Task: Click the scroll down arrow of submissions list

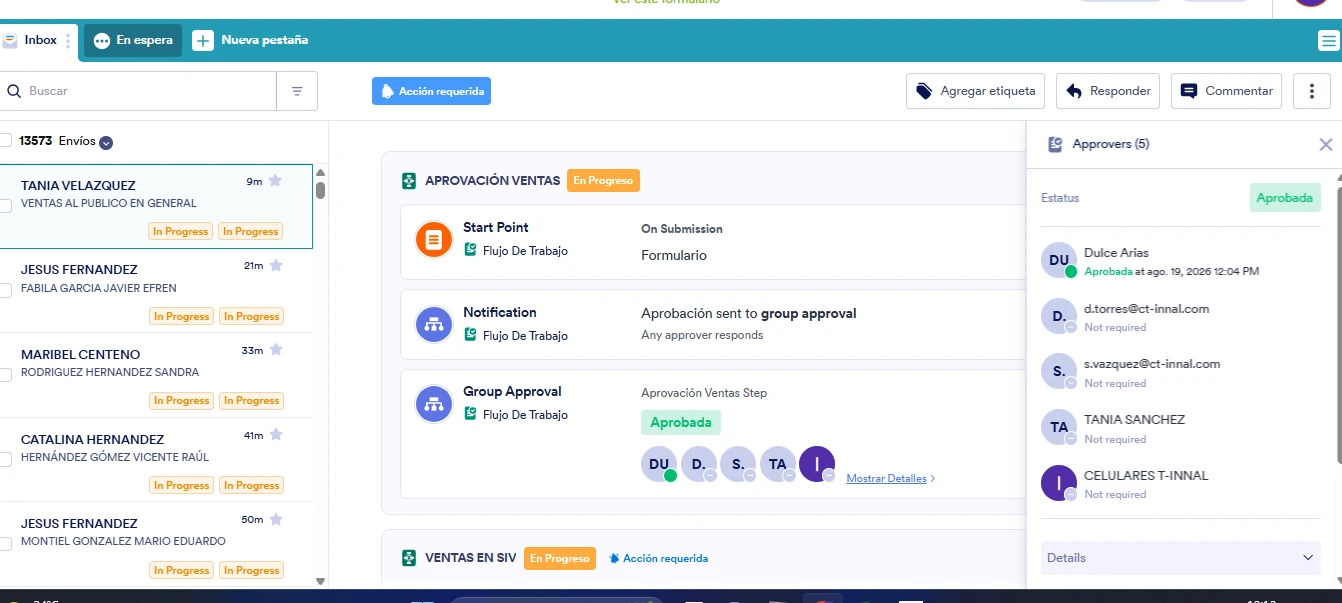Action: (x=320, y=580)
